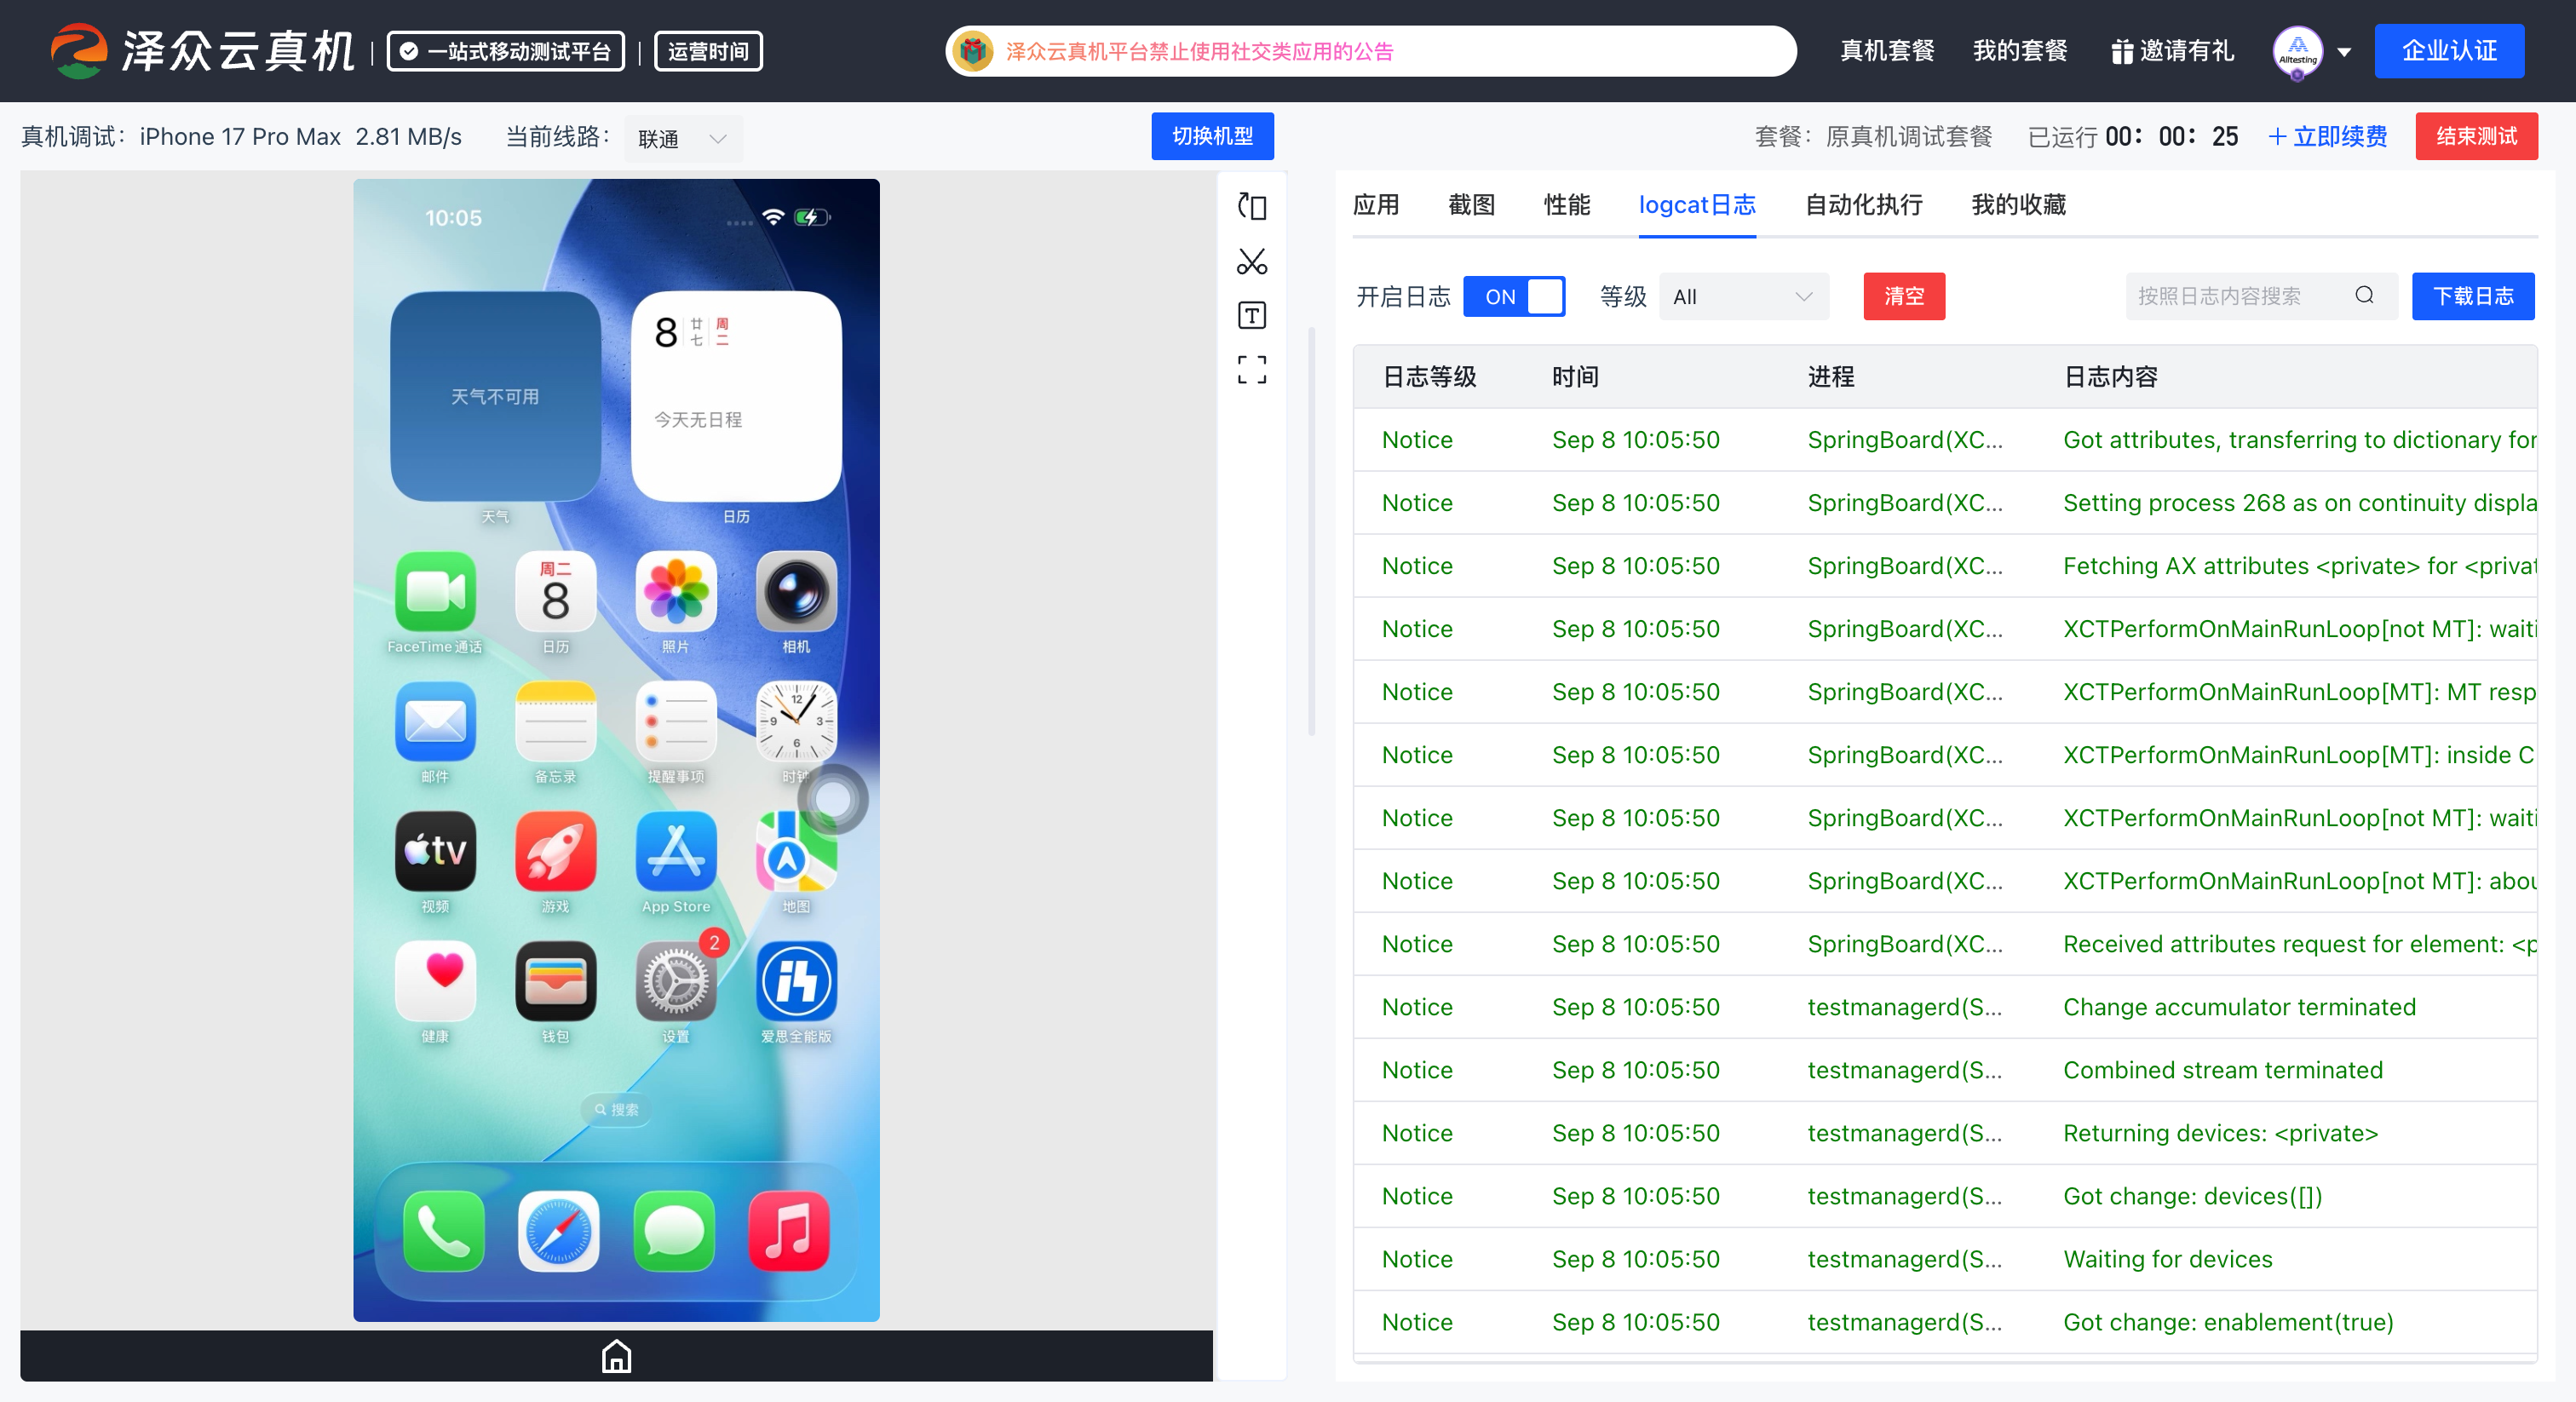Open FaceTime app on the phone
This screenshot has width=2576, height=1402.
point(435,592)
